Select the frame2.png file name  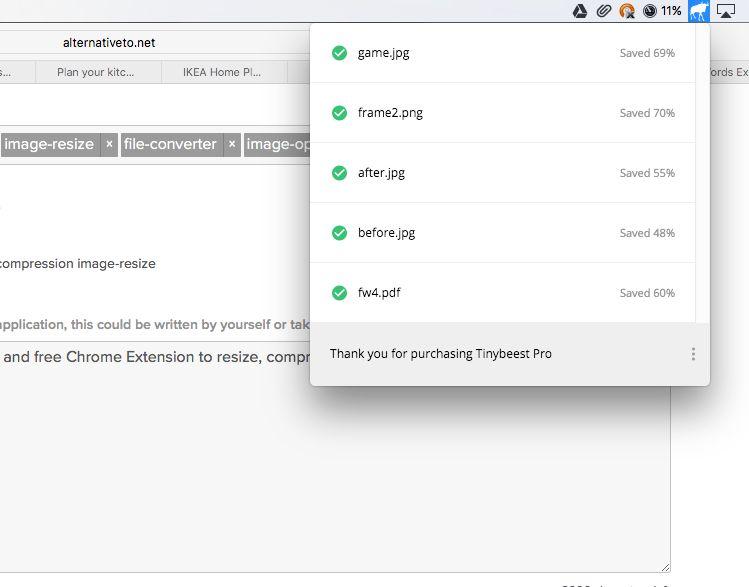click(390, 113)
